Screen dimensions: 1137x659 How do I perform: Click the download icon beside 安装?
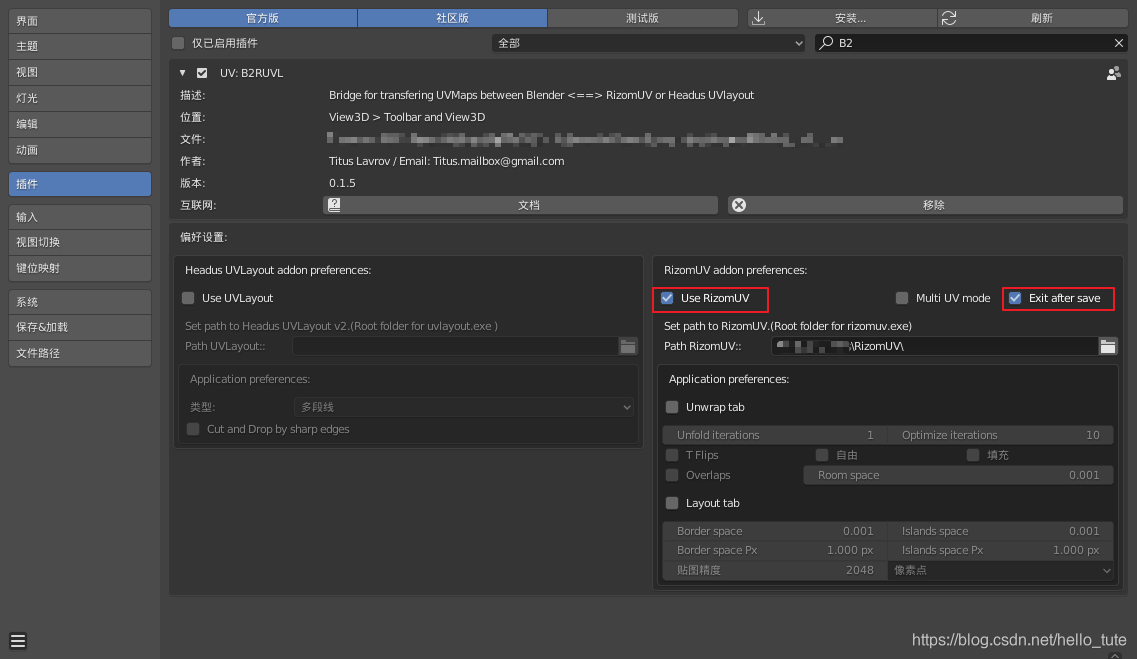point(758,18)
